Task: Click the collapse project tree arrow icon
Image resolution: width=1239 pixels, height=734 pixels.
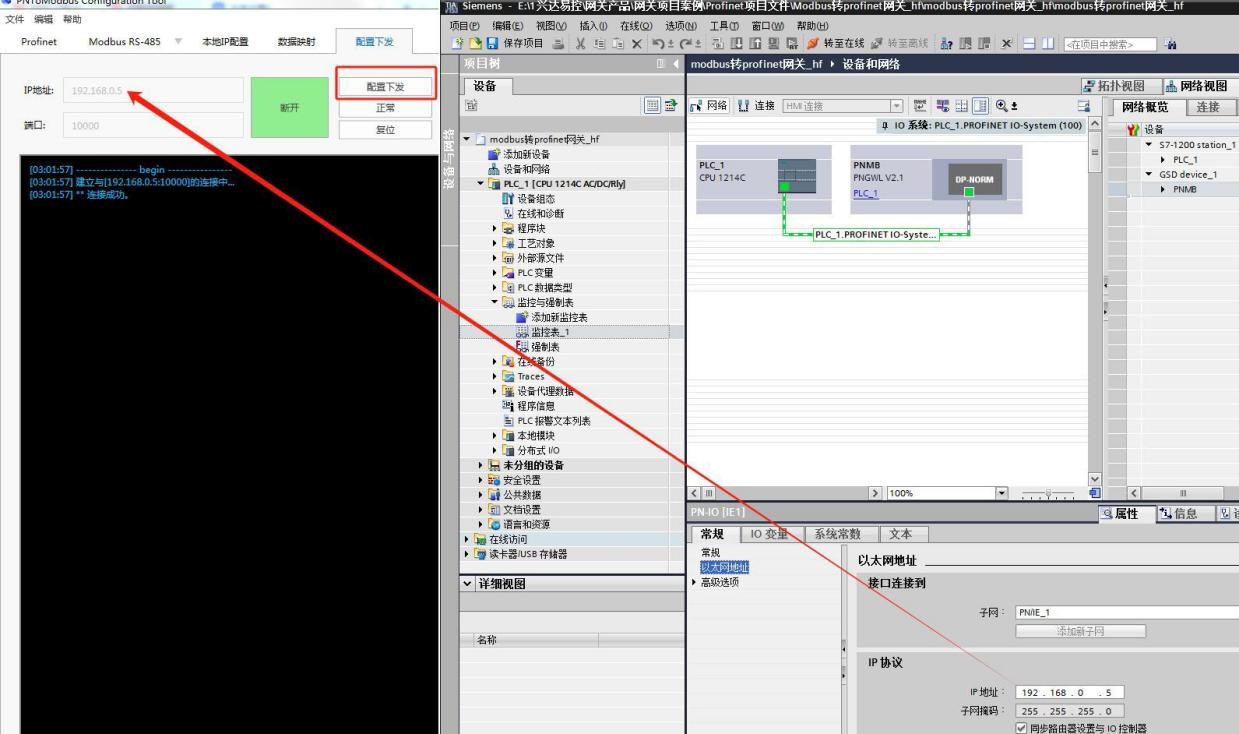Action: [x=677, y=65]
